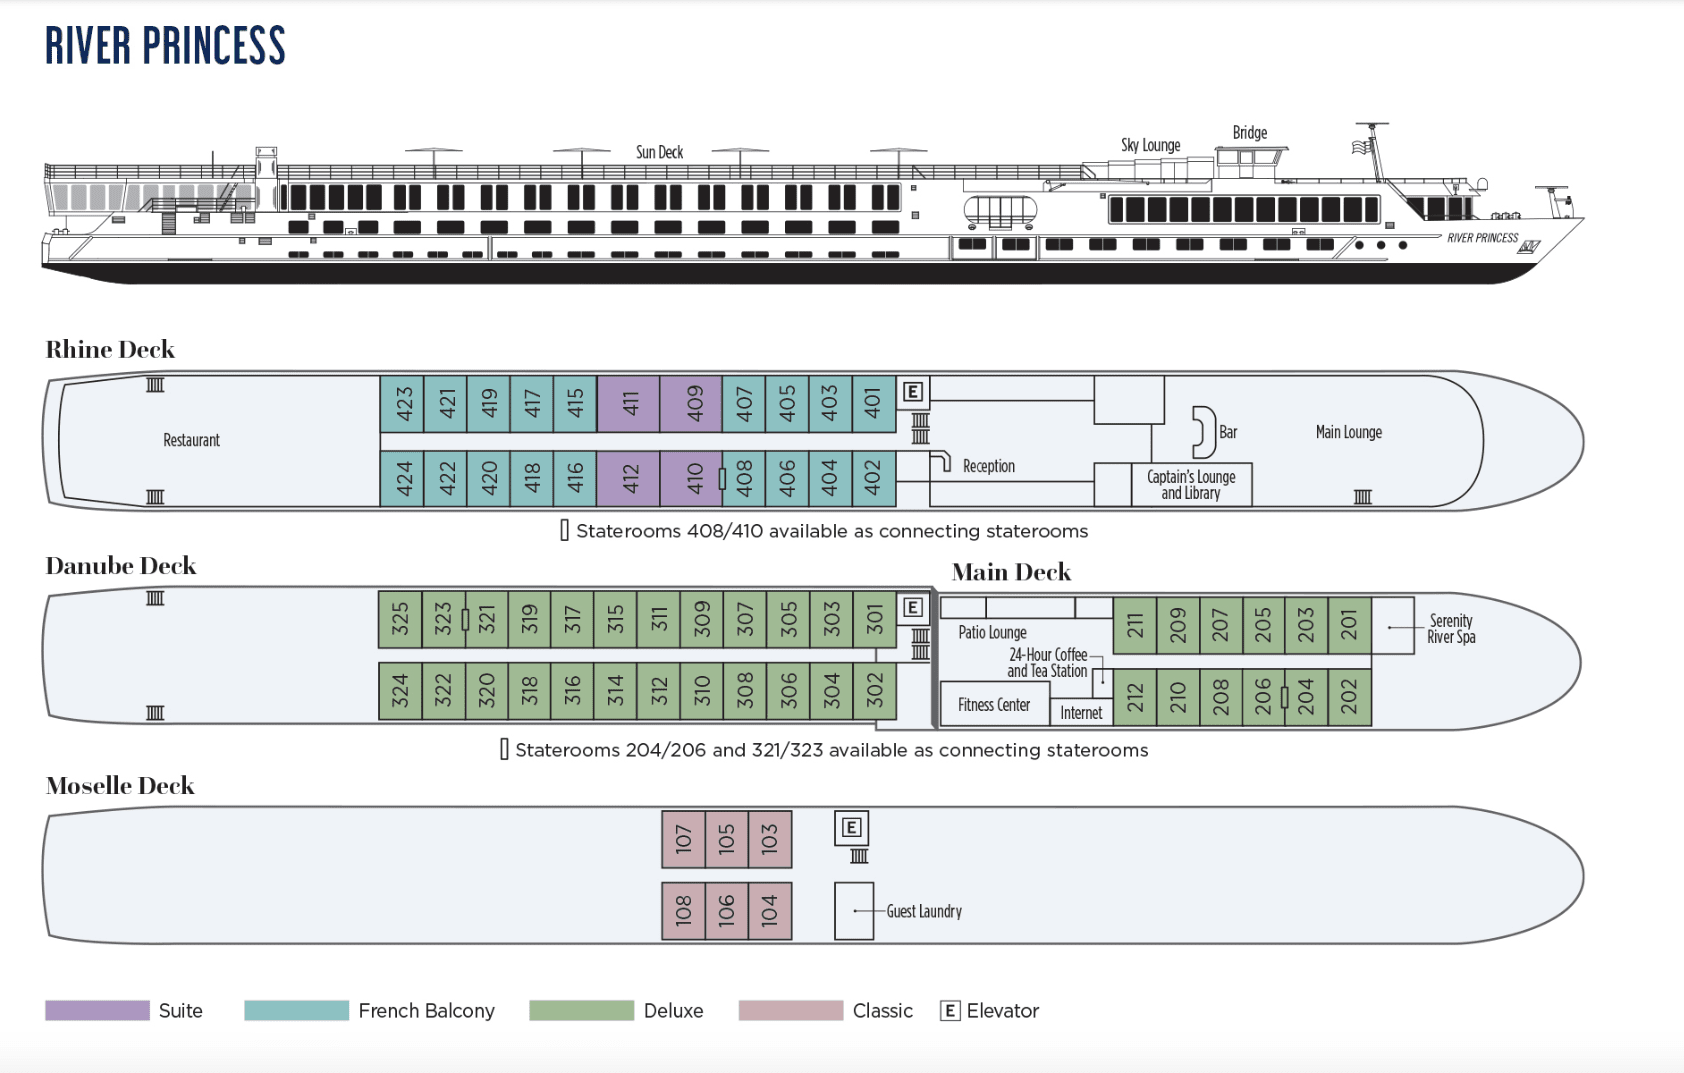Select Classic stateroom 103
The height and width of the screenshot is (1073, 1684).
pyautogui.click(x=770, y=839)
